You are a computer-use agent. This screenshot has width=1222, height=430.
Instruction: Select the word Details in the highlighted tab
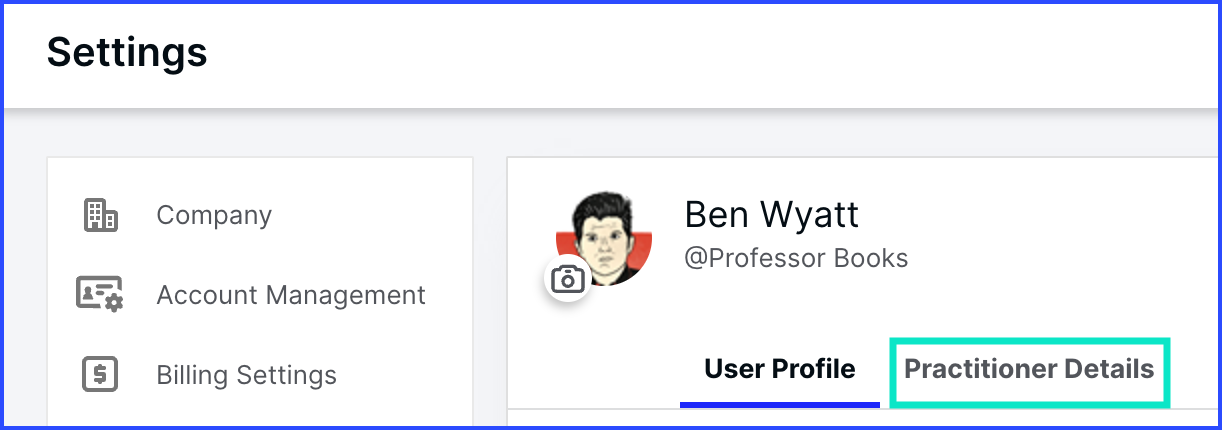(1109, 369)
